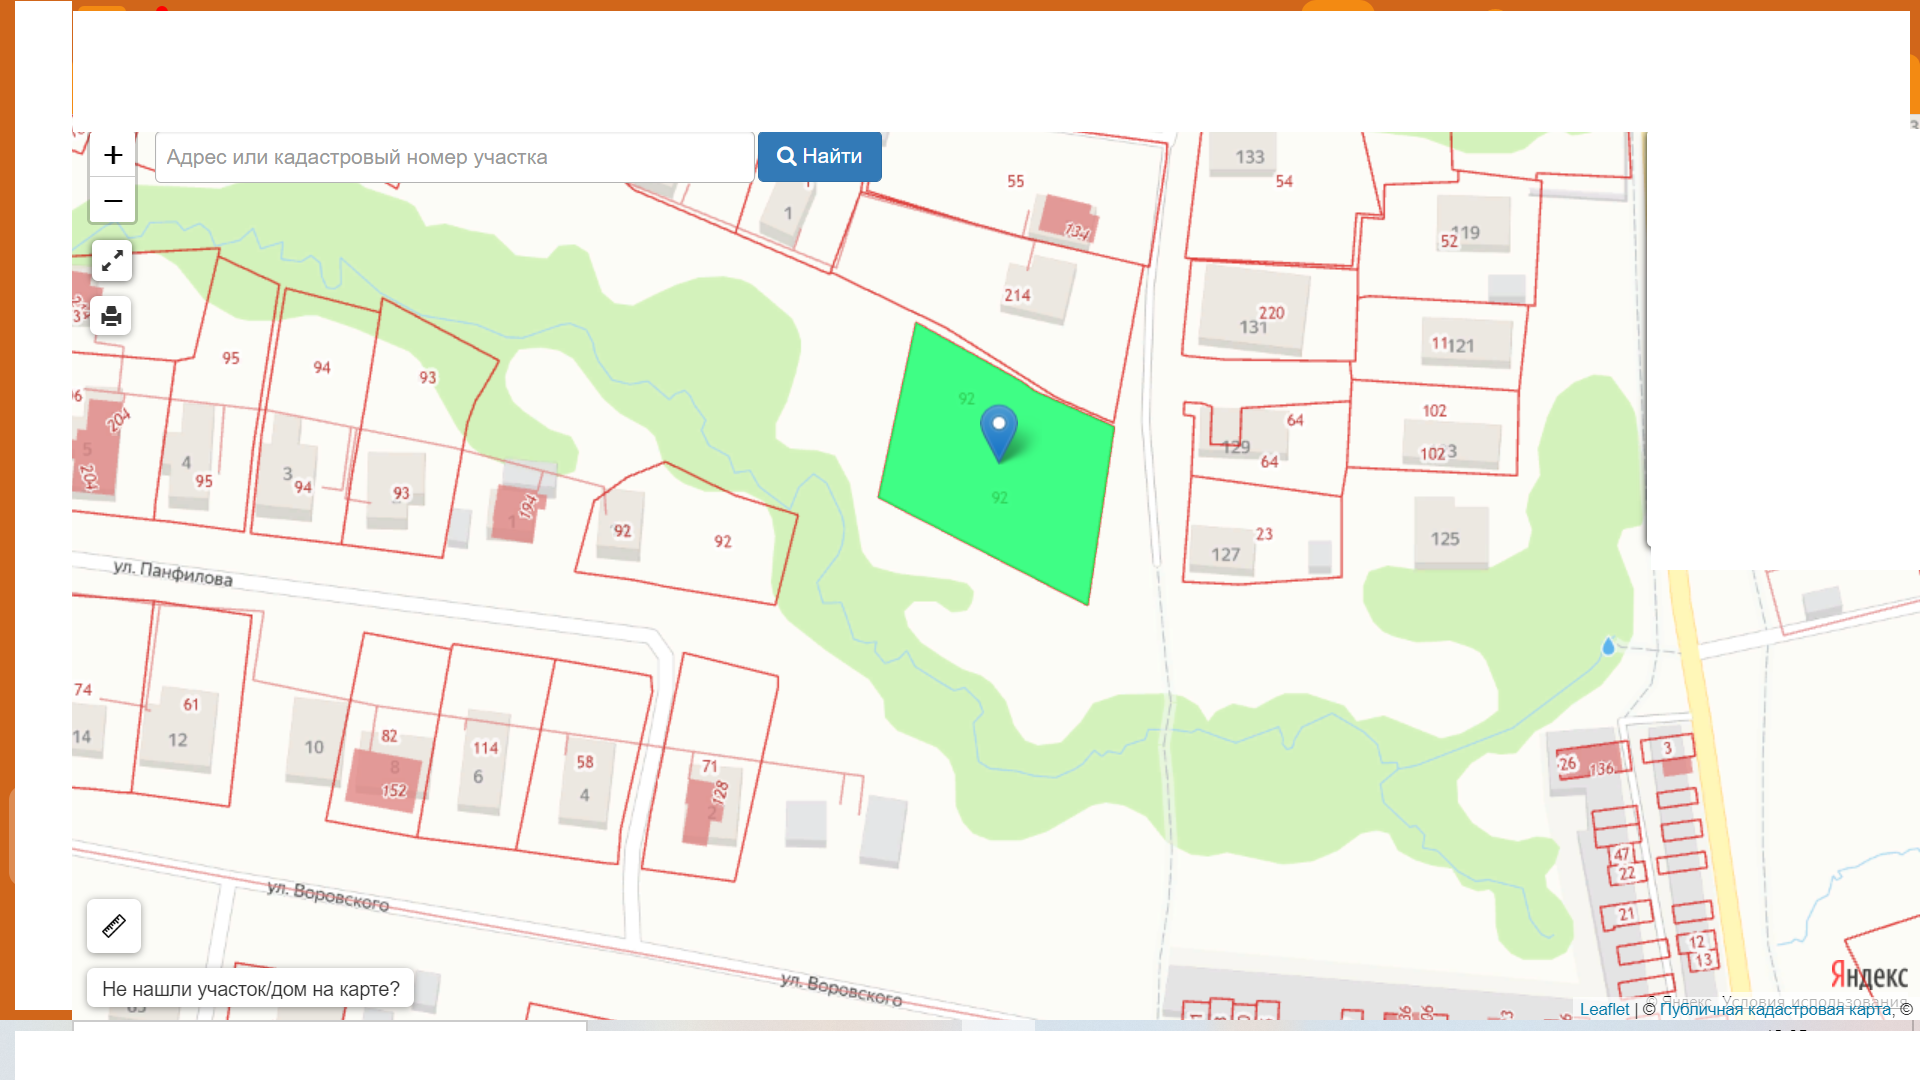1920x1080 pixels.
Task: Zoom in with the plus button
Action: [113, 155]
